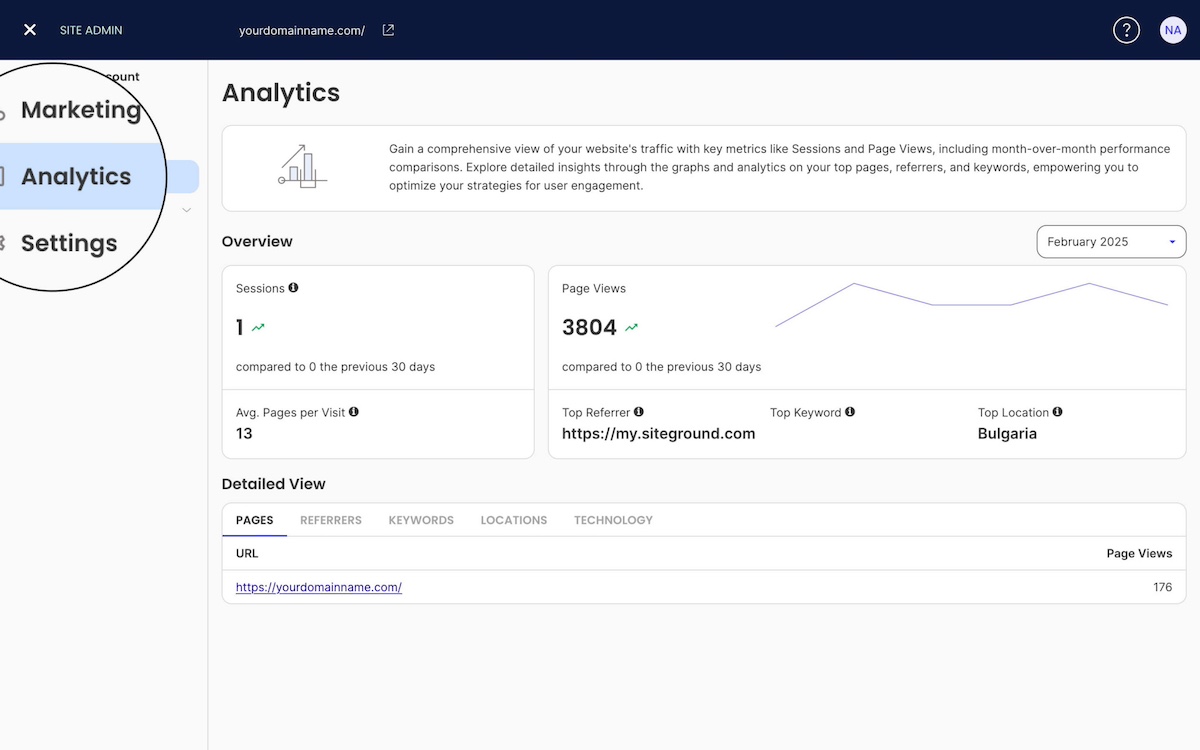Click yourdomainname.com/ in the top navigation
Screen dimensions: 1200x750
coord(301,30)
